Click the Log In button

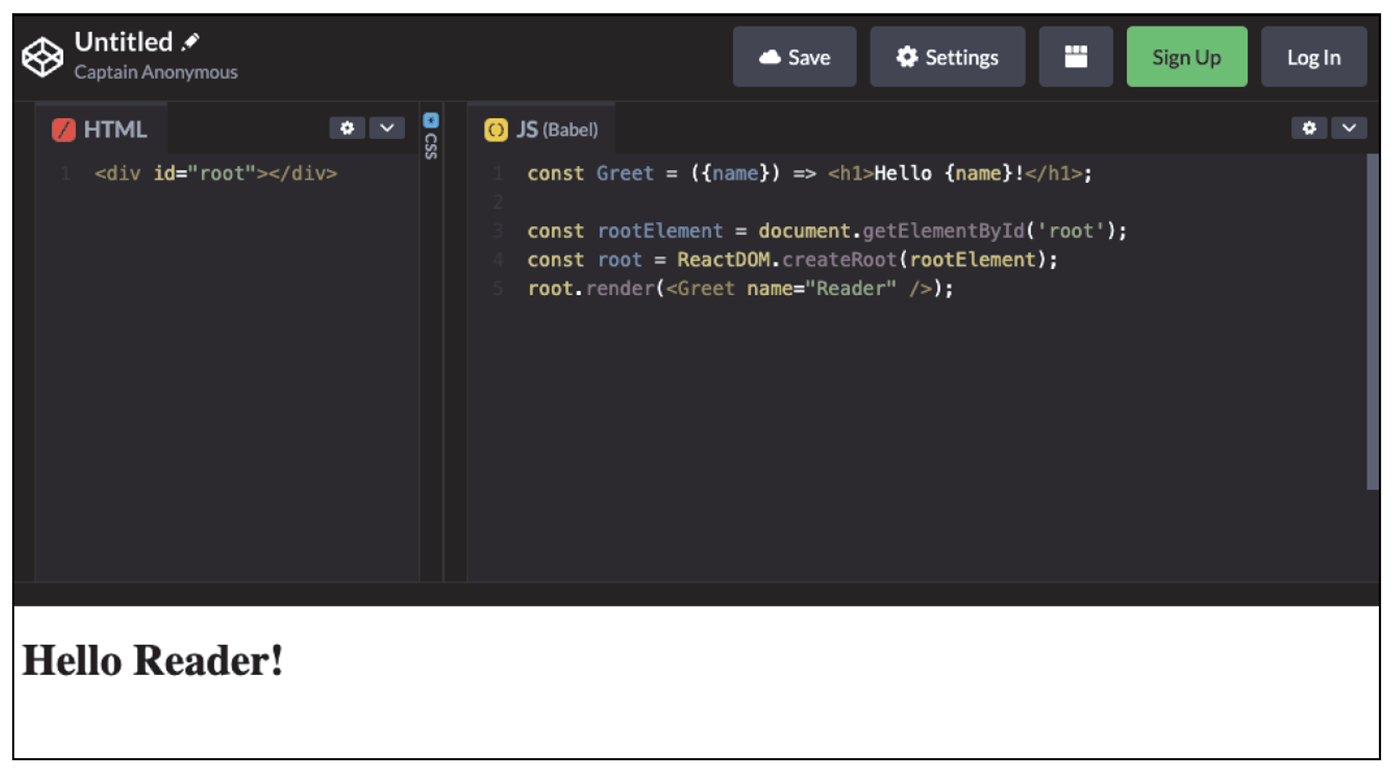coord(1313,56)
